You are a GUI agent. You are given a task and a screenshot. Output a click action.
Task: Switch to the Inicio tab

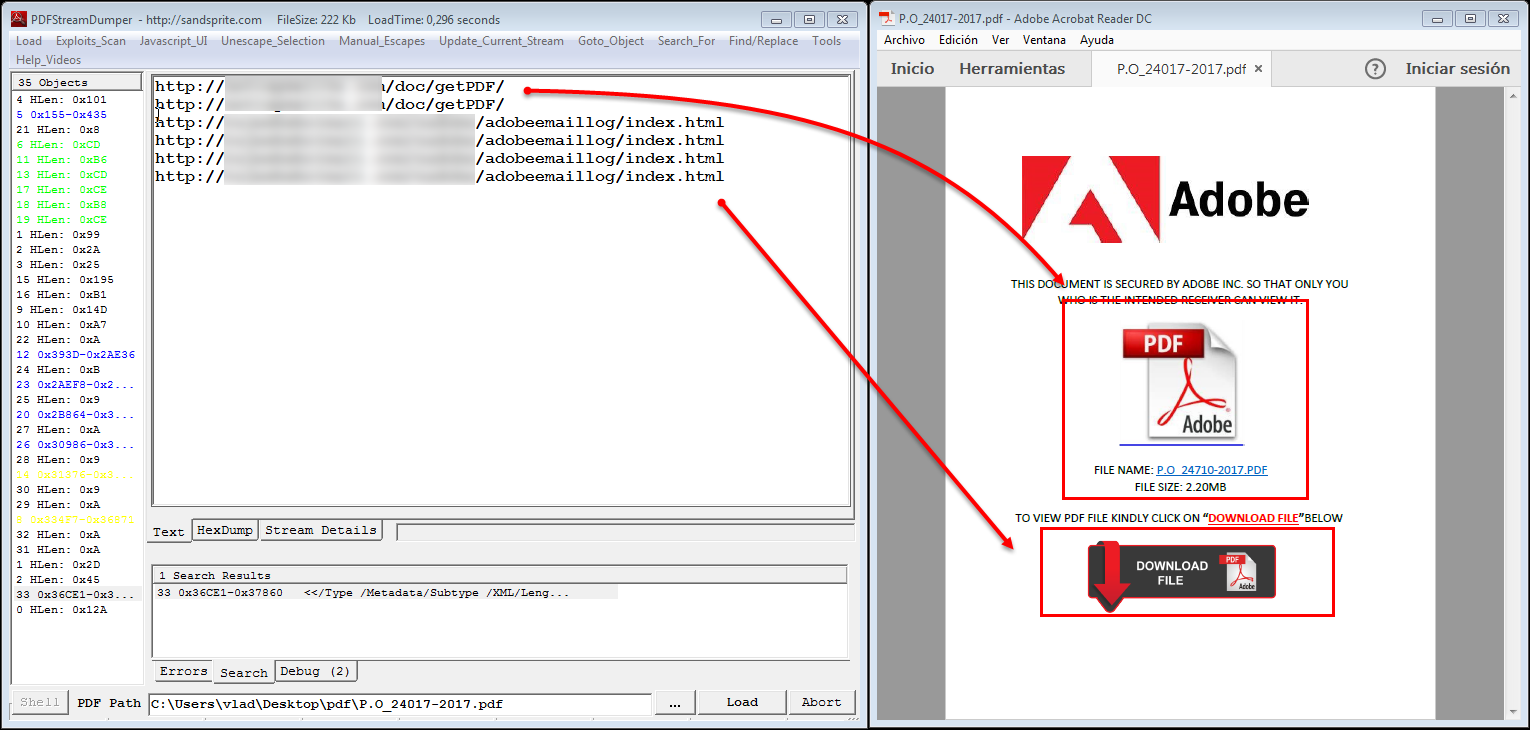point(913,69)
